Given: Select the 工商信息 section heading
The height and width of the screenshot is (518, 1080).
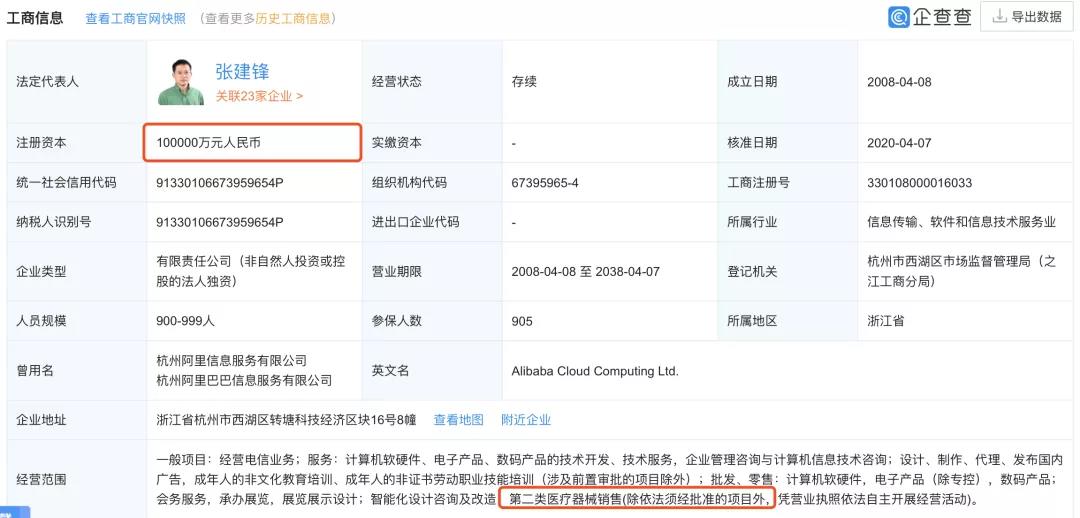Looking at the screenshot, I should tap(34, 18).
